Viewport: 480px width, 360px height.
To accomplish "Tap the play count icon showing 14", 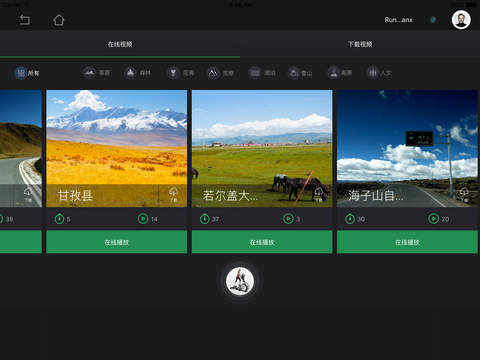I will pyautogui.click(x=143, y=219).
